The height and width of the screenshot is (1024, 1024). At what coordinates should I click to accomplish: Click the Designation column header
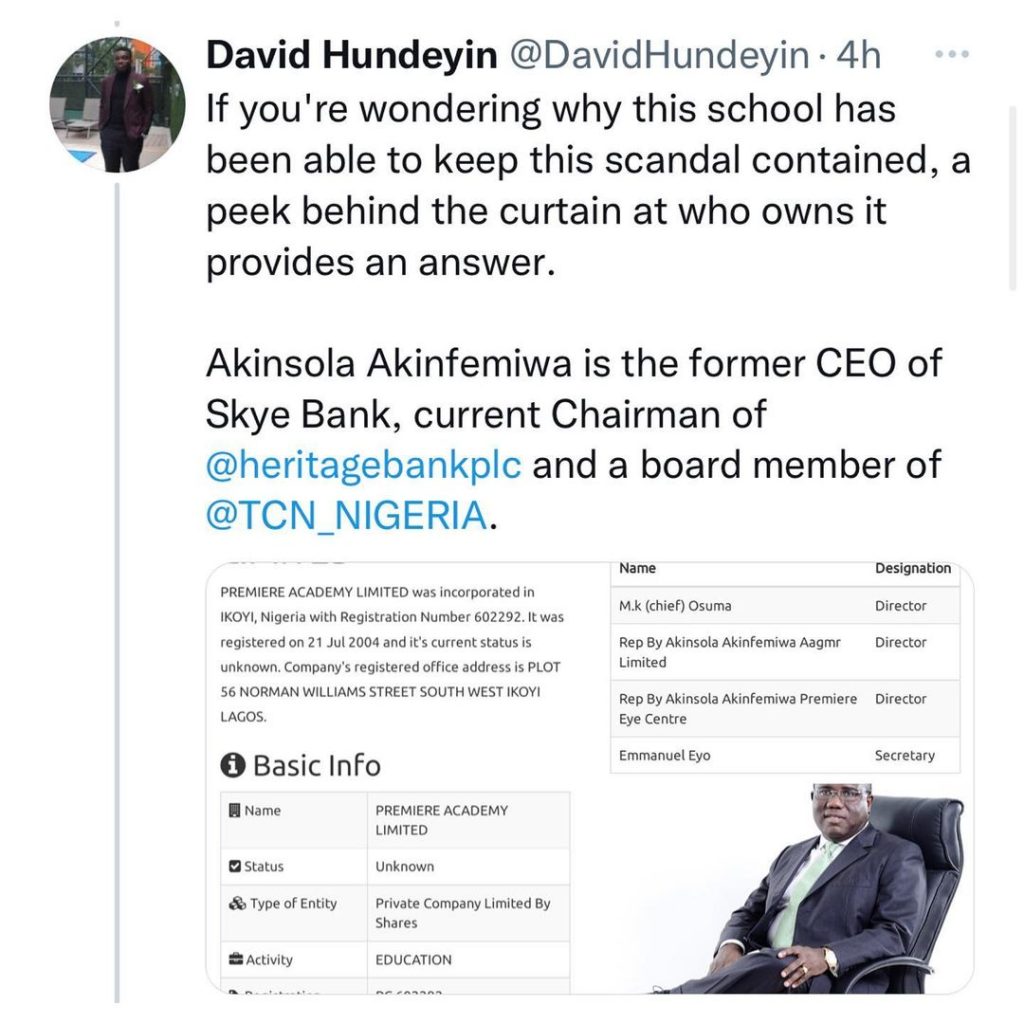coord(912,568)
